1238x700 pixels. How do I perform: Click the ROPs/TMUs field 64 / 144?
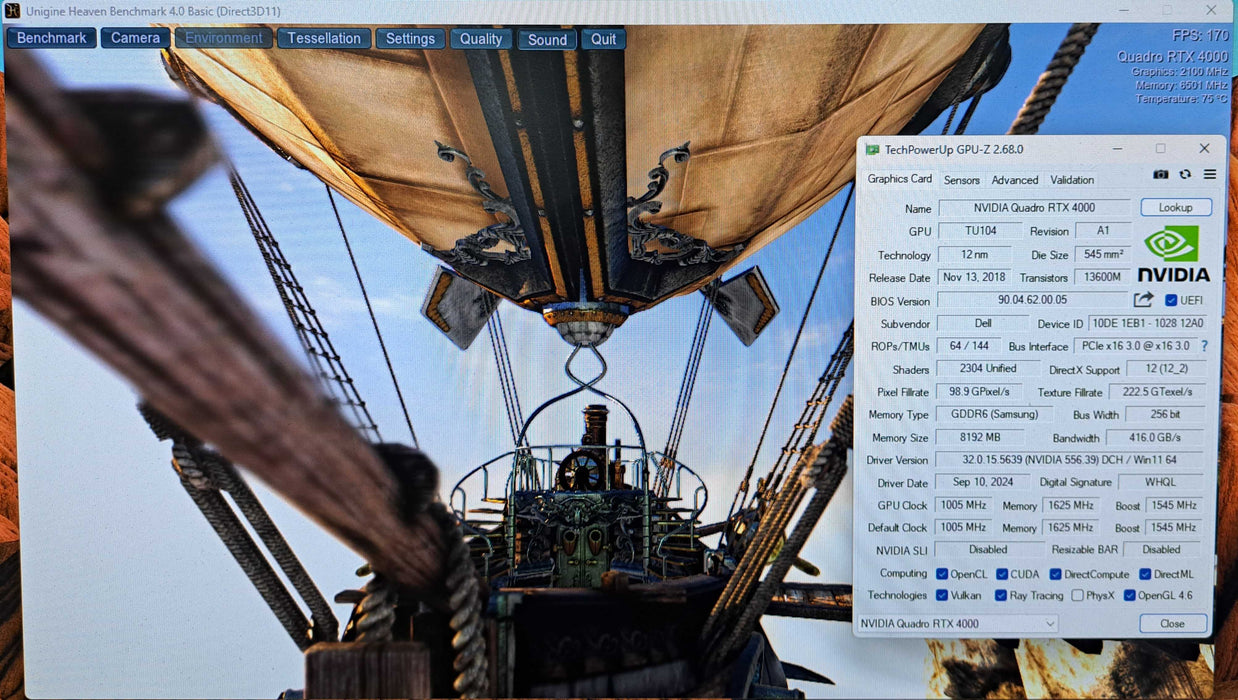click(969, 346)
